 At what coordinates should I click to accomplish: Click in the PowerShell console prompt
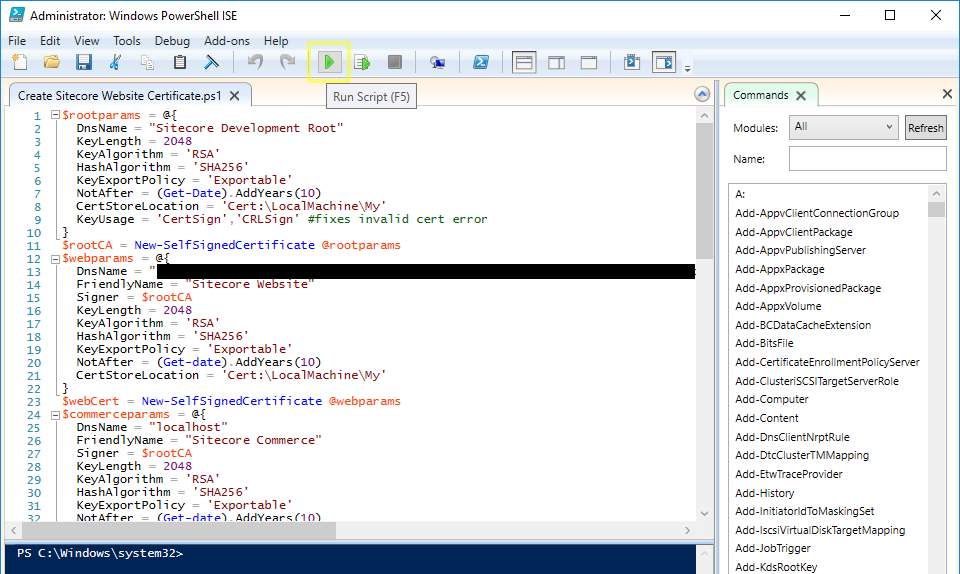coord(350,559)
